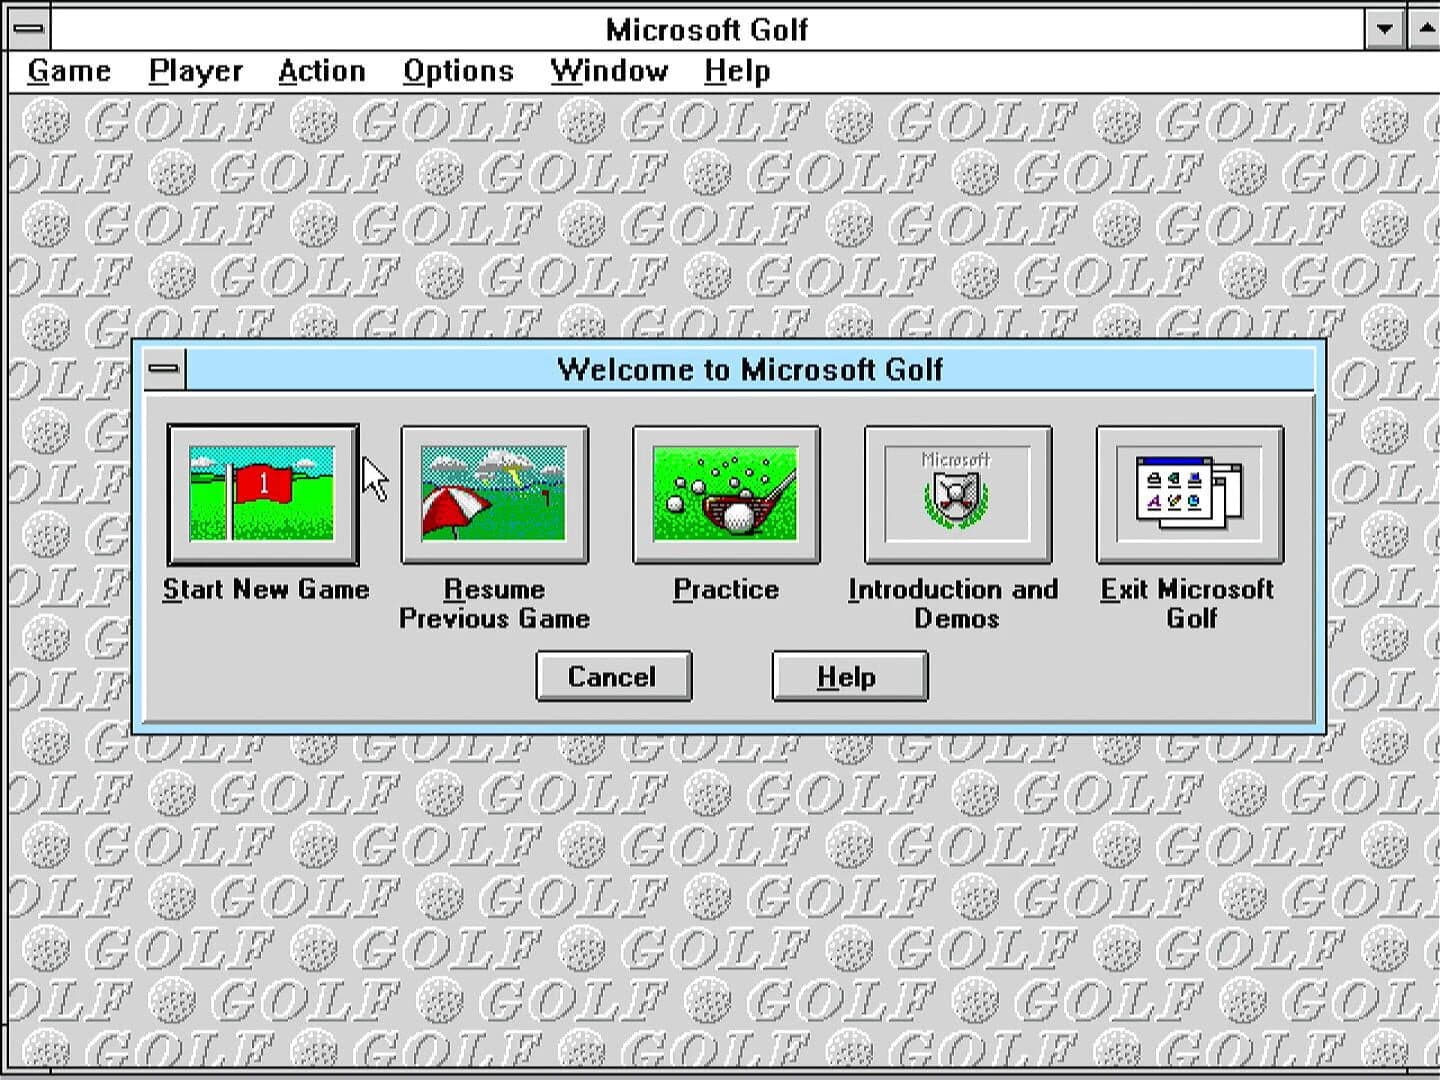The height and width of the screenshot is (1080, 1440).
Task: Click the Cancel button
Action: pos(613,677)
